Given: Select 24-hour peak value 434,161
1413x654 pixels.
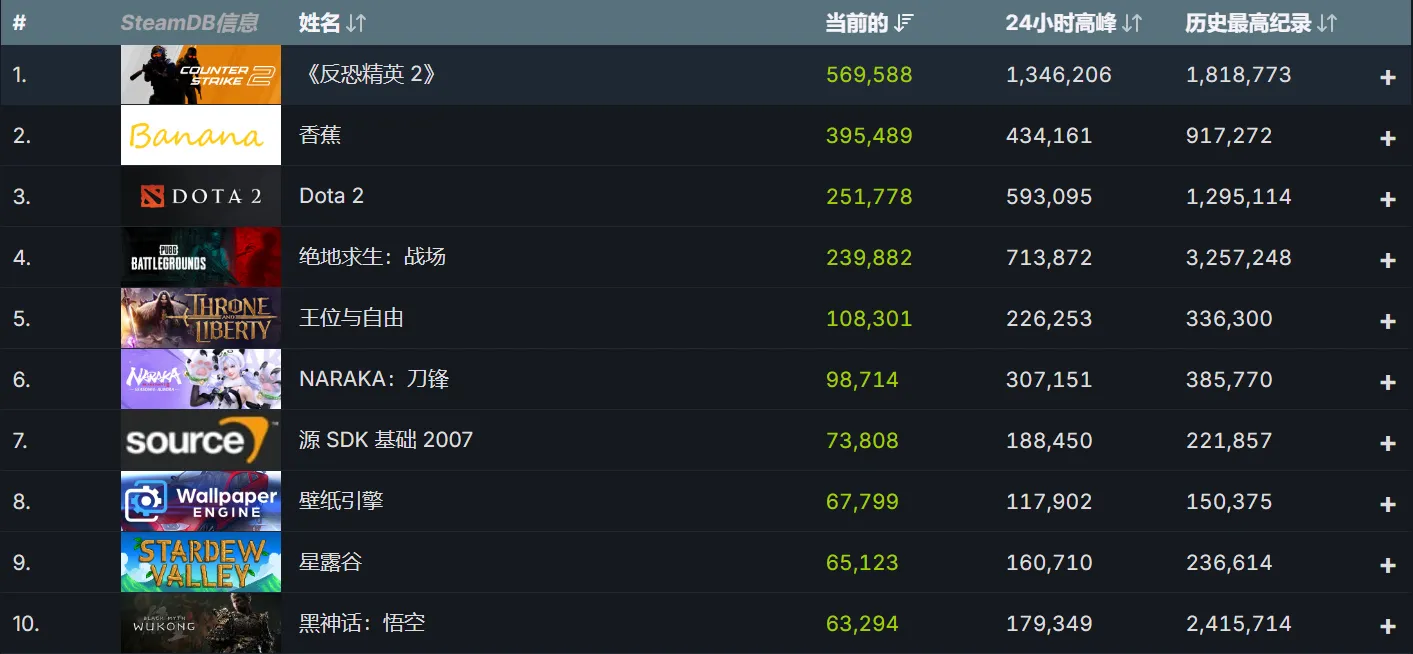Looking at the screenshot, I should click(x=1049, y=136).
